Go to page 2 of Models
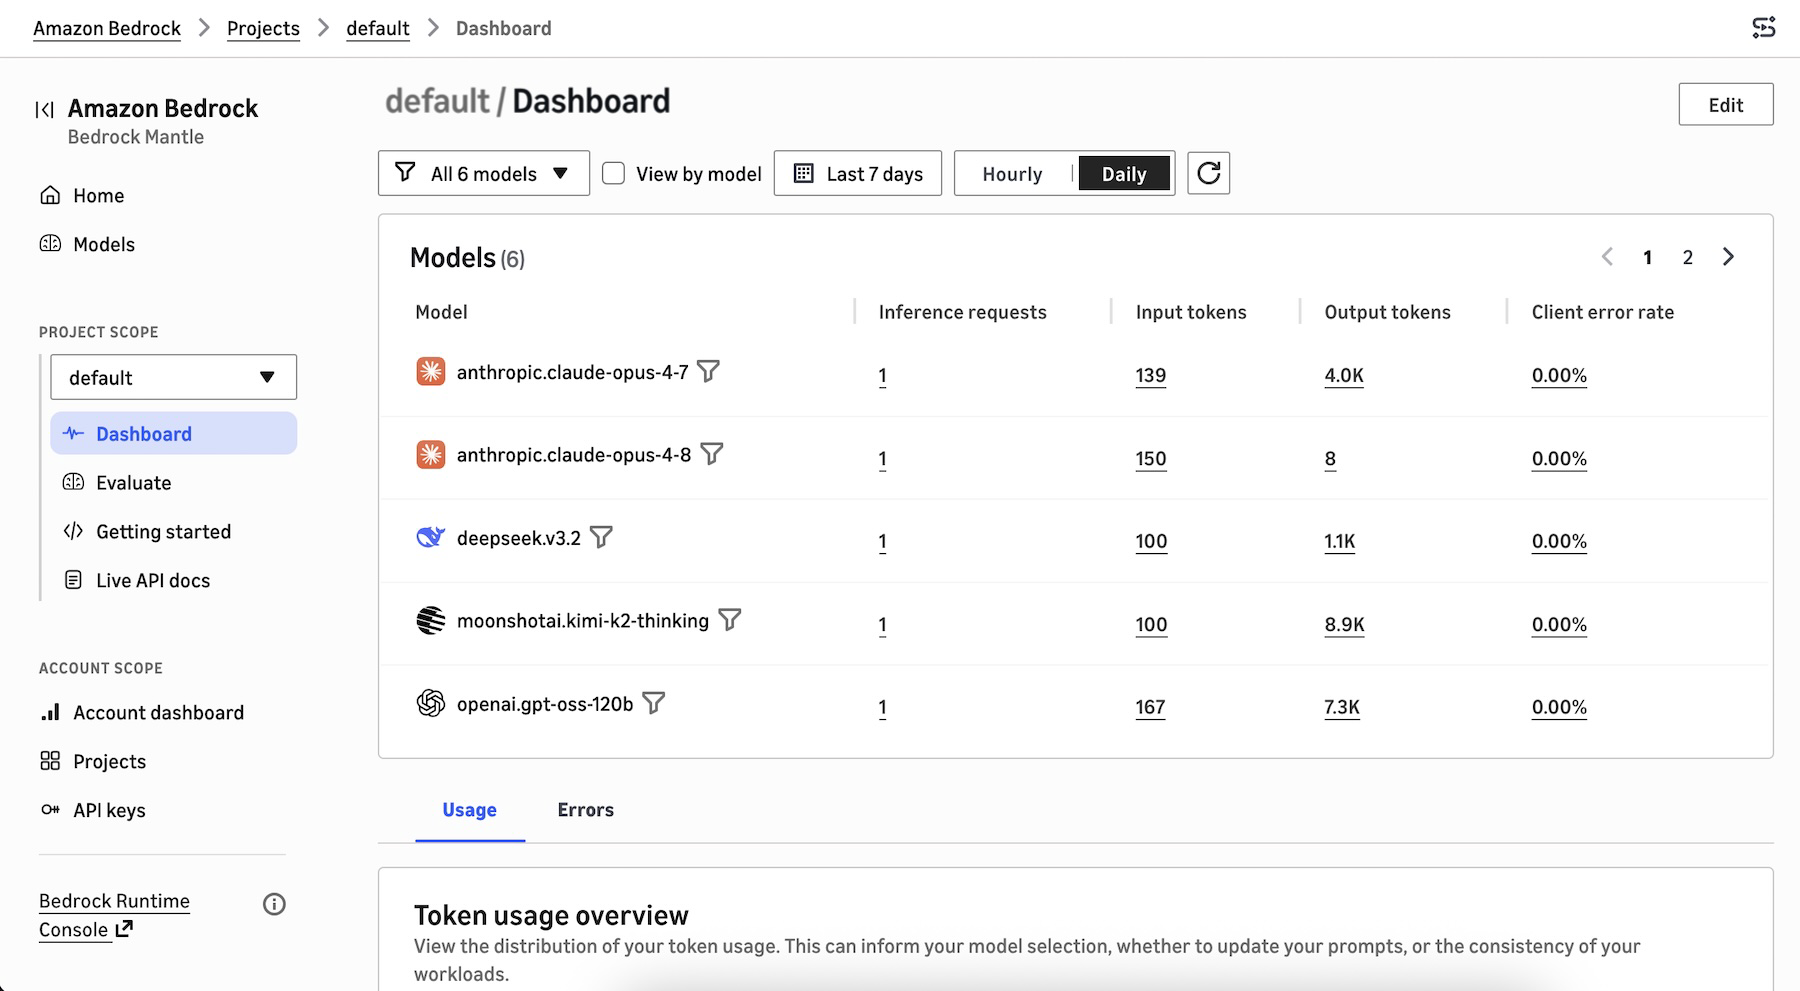 click(1688, 257)
